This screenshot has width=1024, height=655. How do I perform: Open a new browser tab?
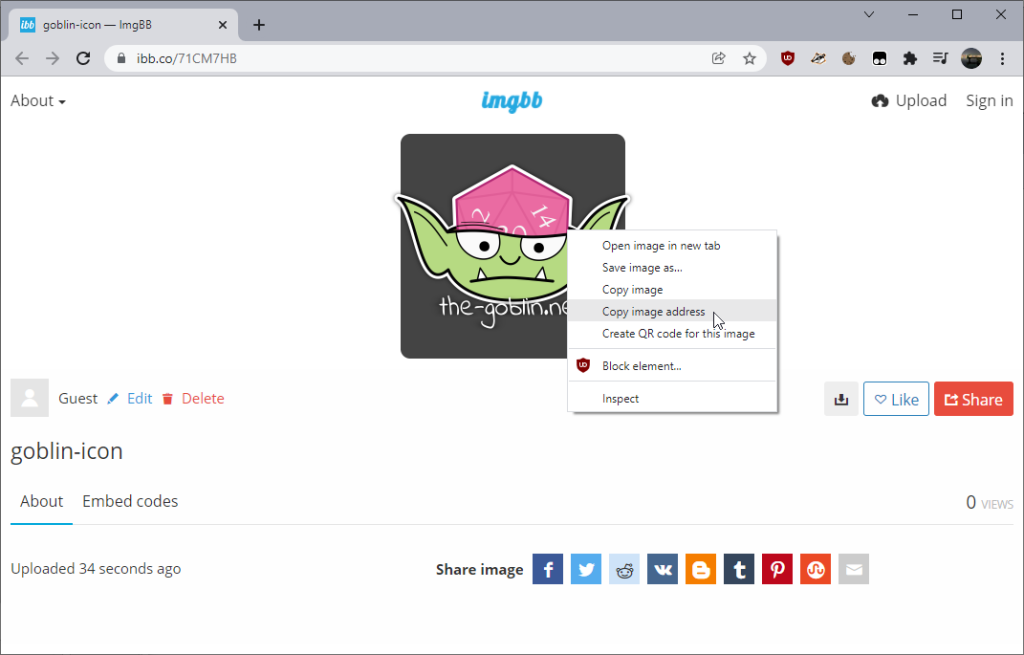(x=259, y=25)
